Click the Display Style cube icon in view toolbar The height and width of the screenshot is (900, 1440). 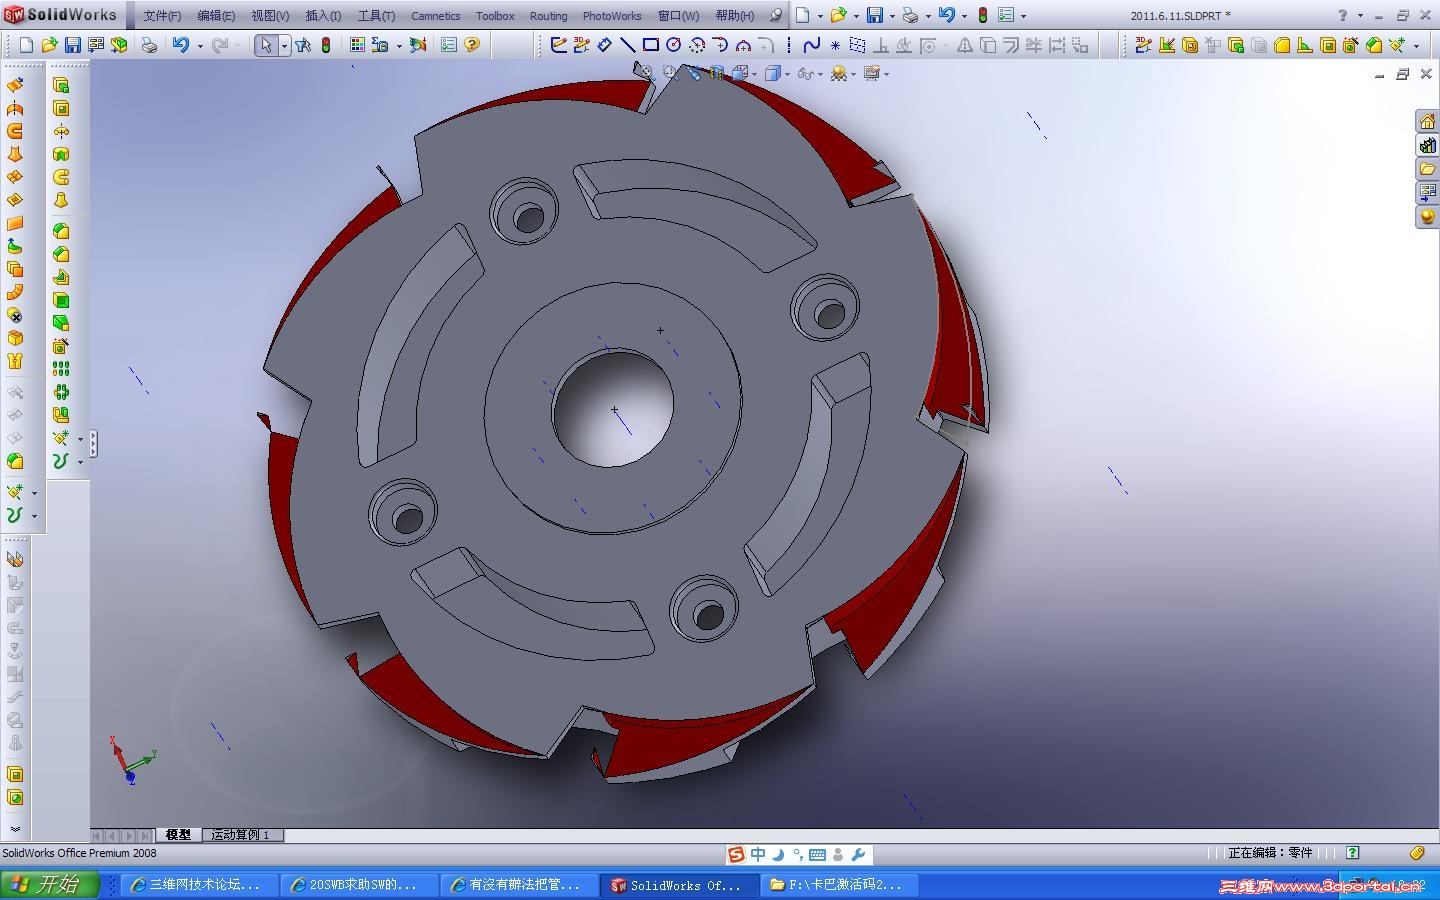[x=772, y=73]
